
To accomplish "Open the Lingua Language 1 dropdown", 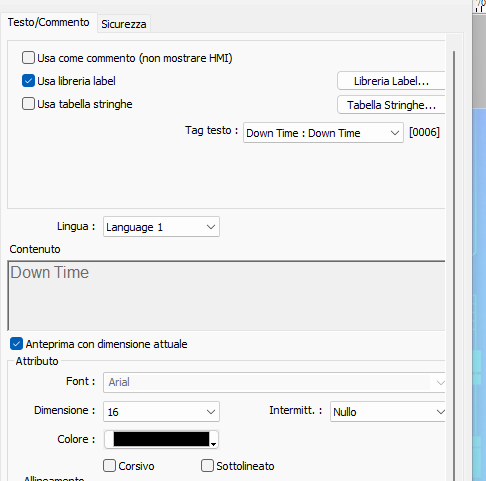I will (161, 227).
